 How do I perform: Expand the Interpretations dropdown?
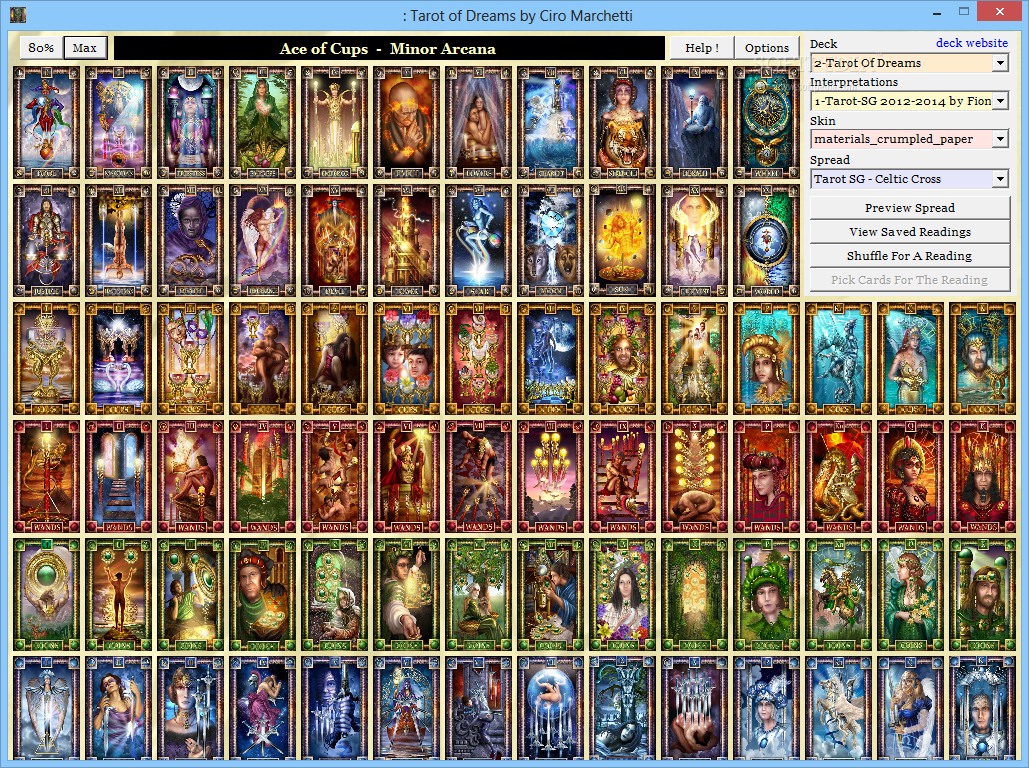pyautogui.click(x=909, y=101)
